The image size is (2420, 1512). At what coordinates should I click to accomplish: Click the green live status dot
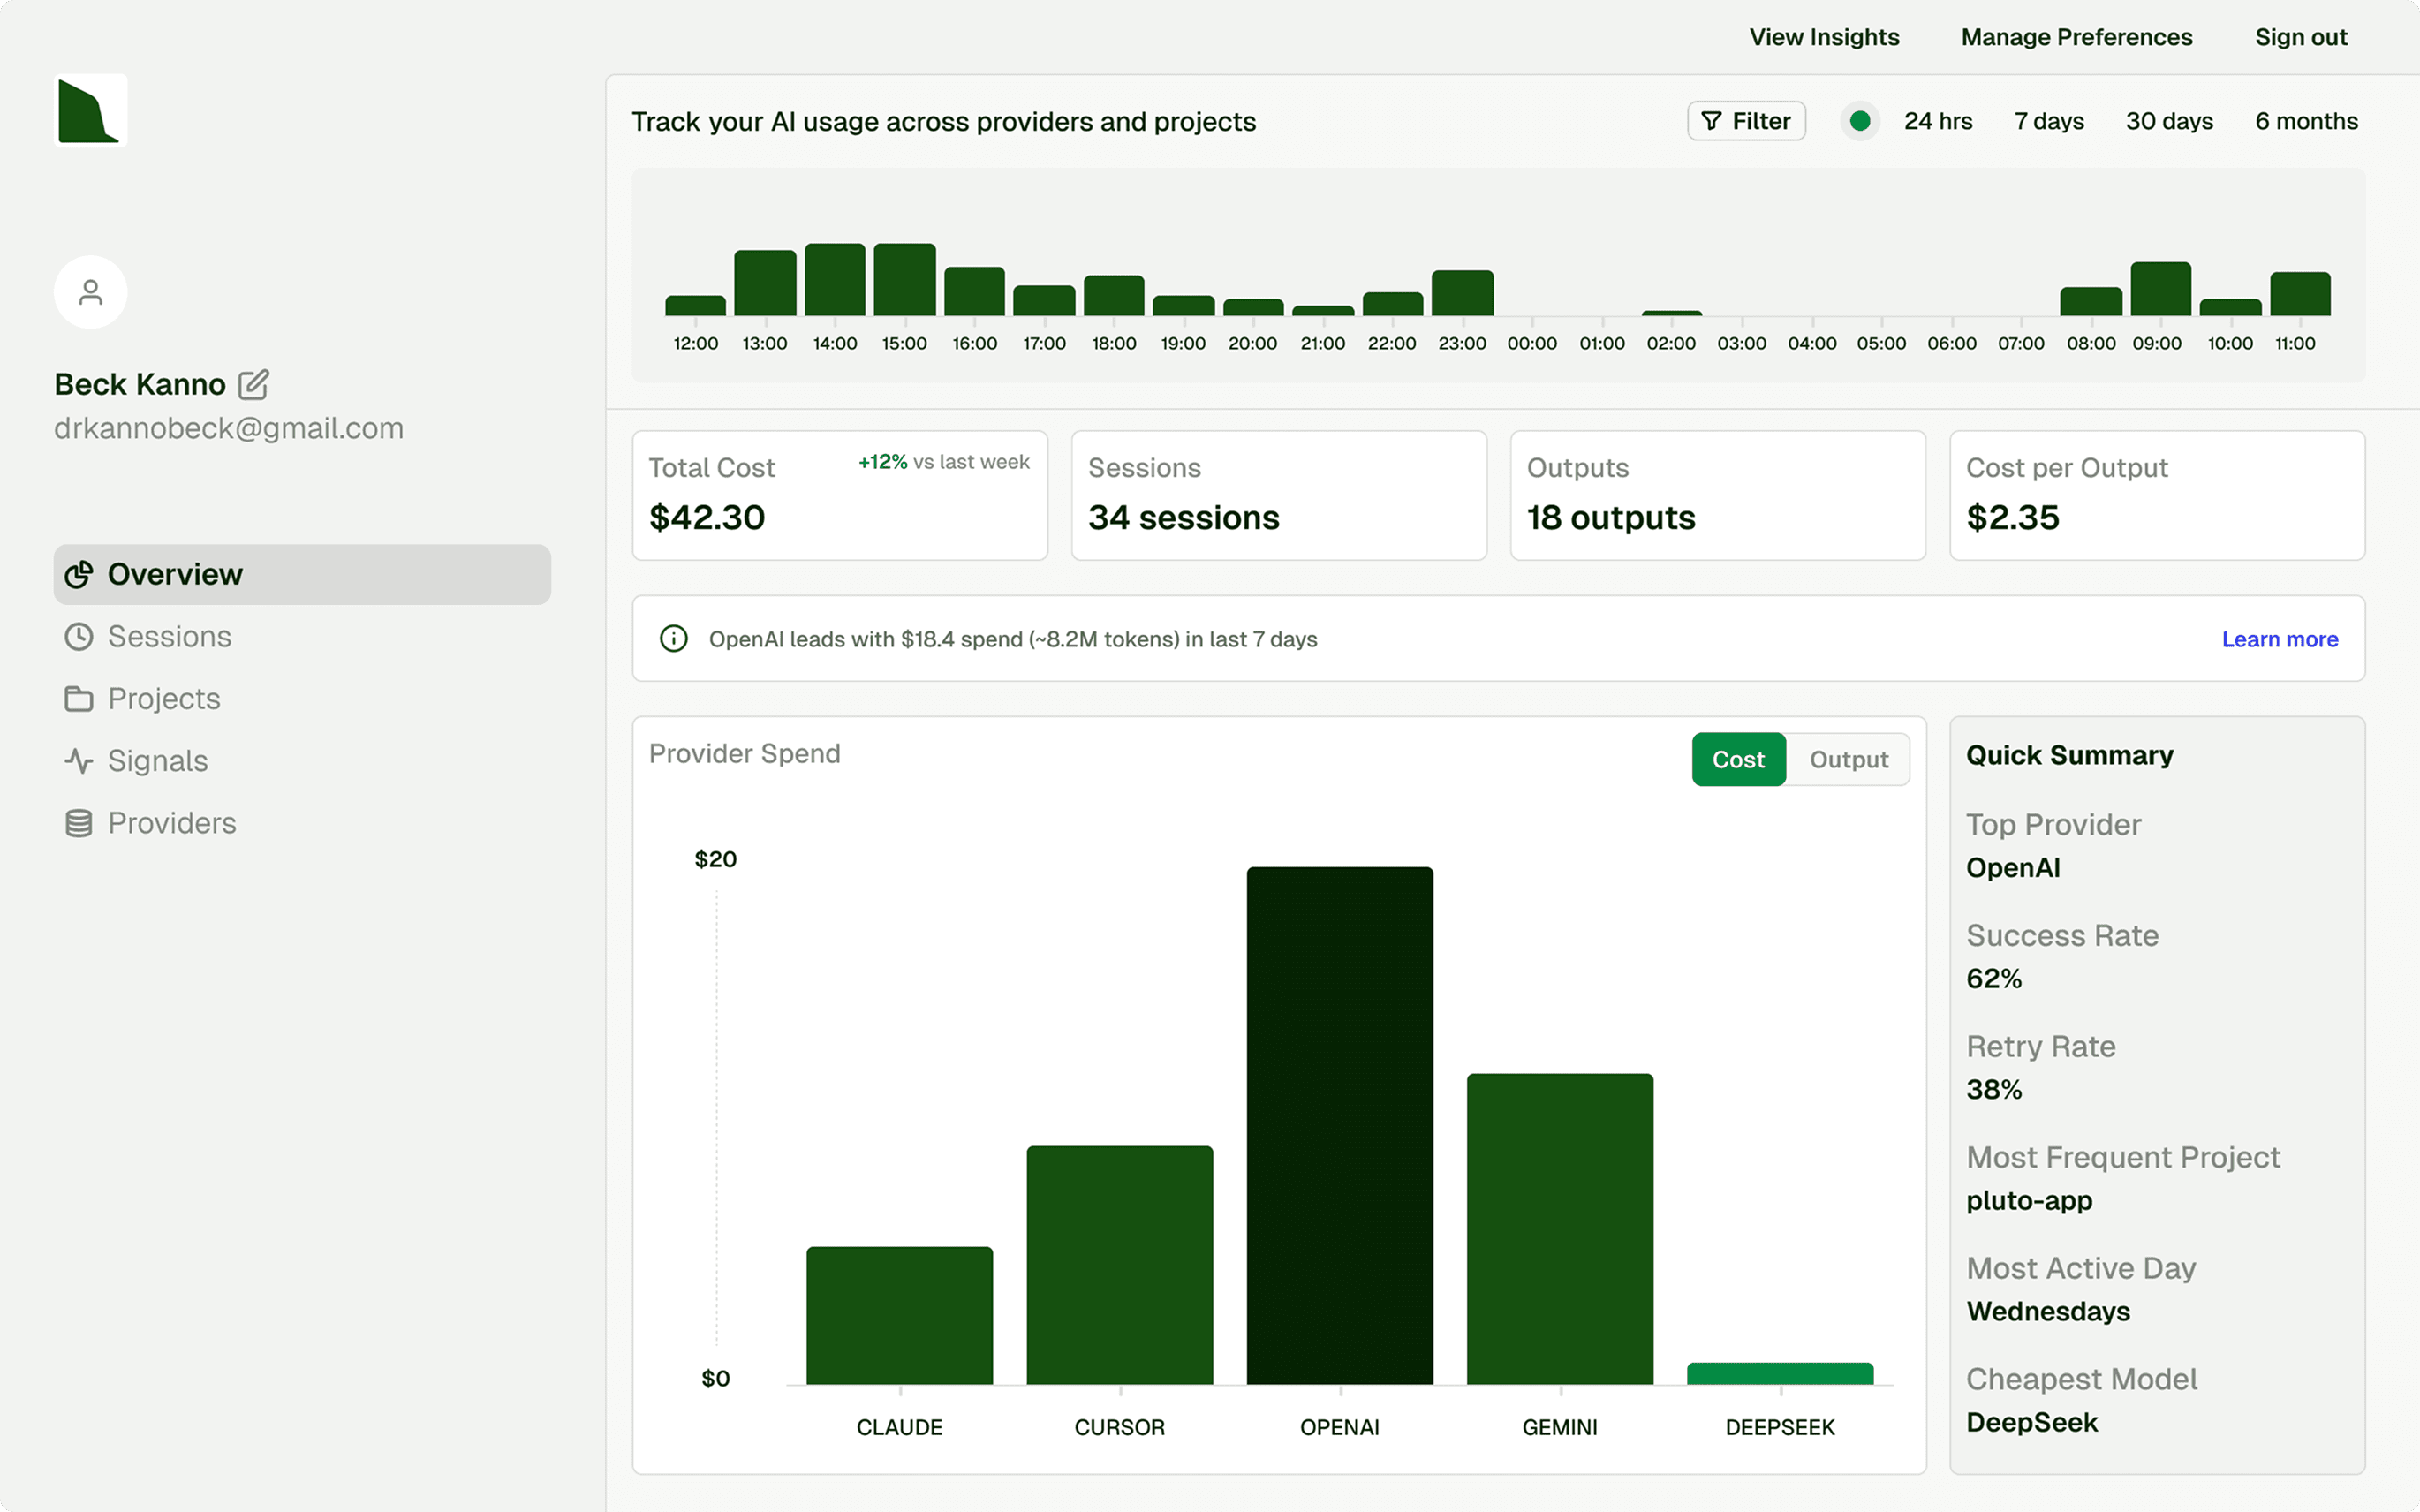(1860, 121)
